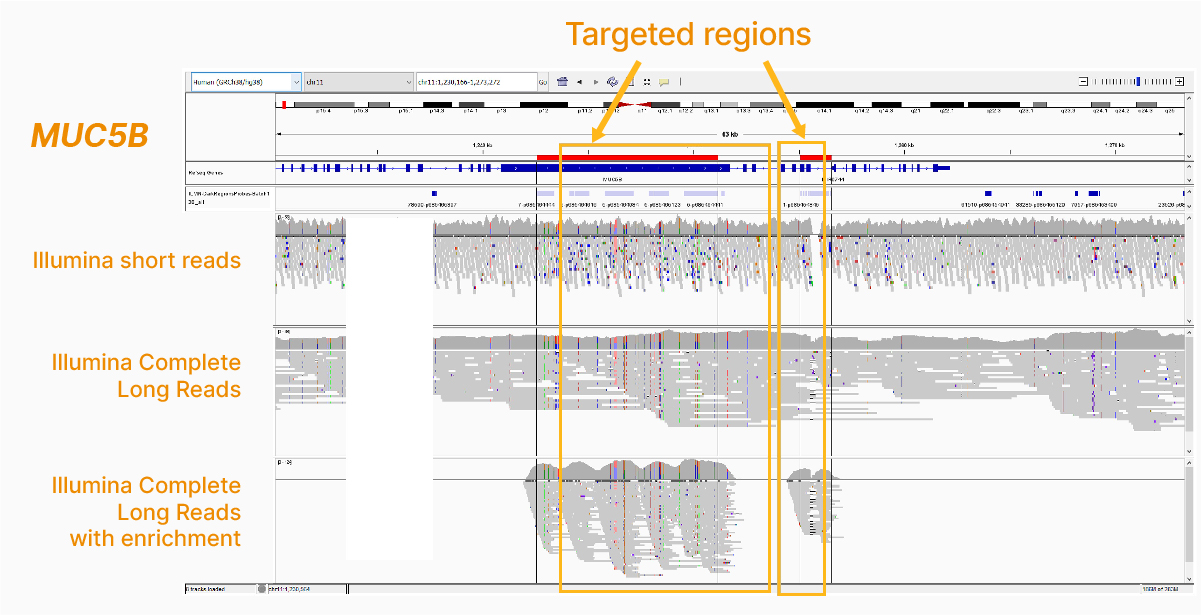This screenshot has height=615, width=1201.
Task: Go forward to next locus
Action: 596,82
